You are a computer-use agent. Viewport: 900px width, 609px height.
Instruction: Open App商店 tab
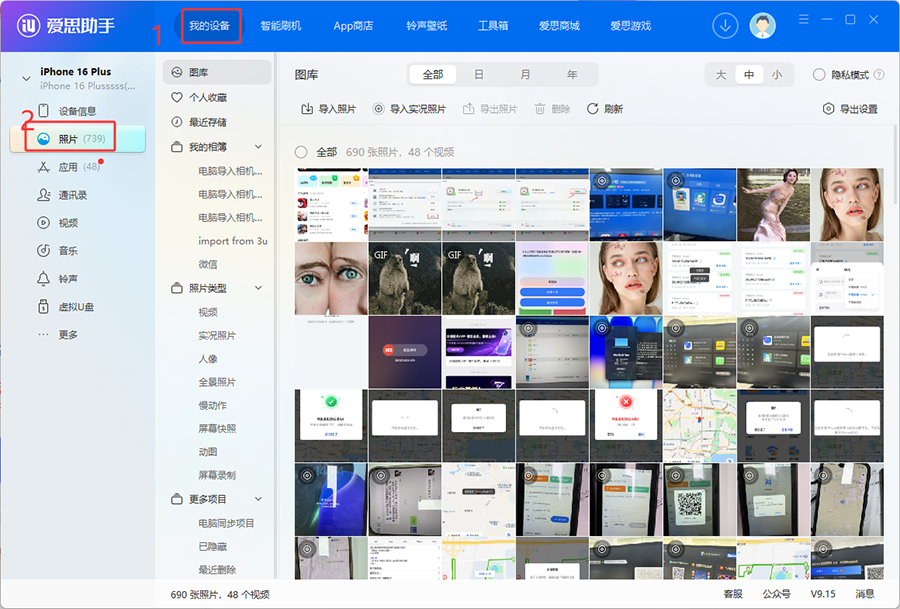point(353,26)
